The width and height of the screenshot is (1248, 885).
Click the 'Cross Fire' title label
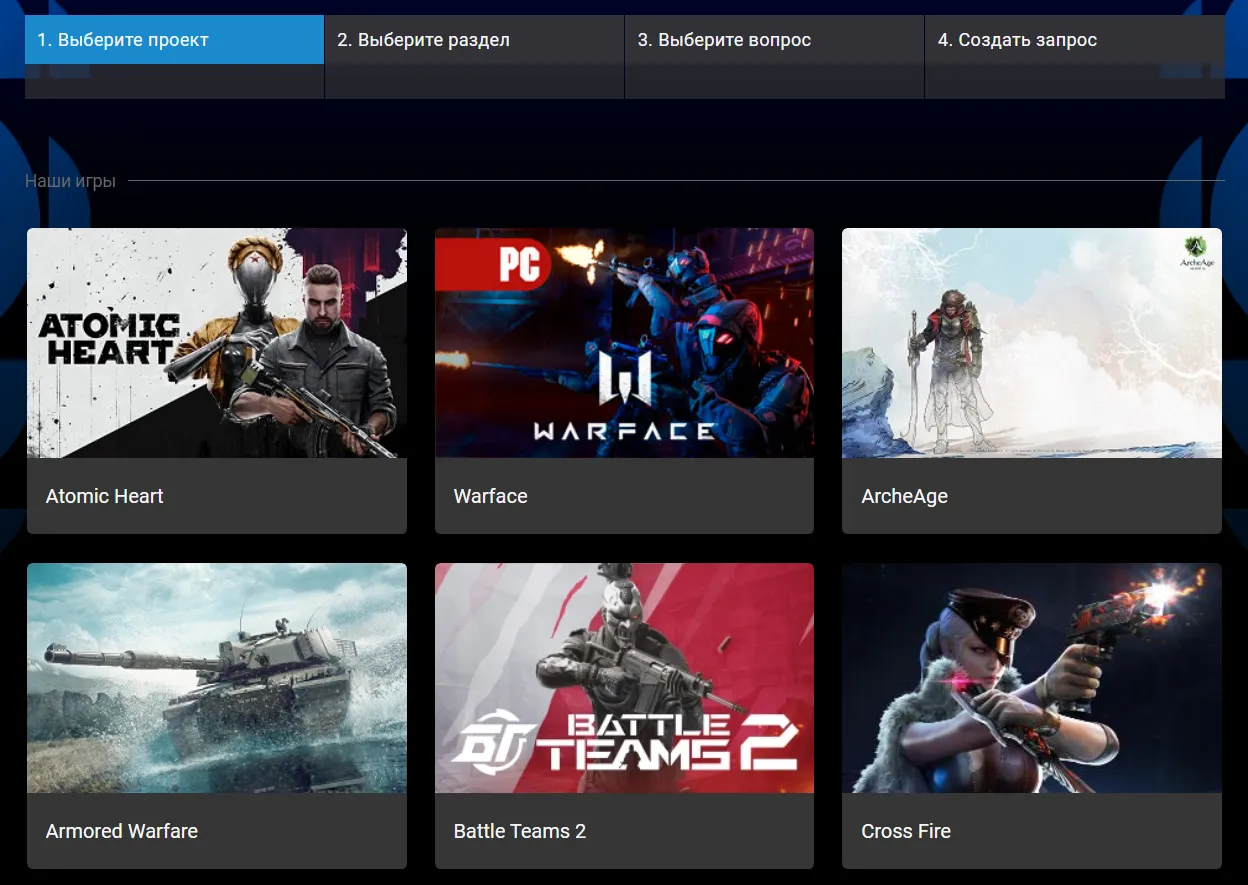(906, 831)
